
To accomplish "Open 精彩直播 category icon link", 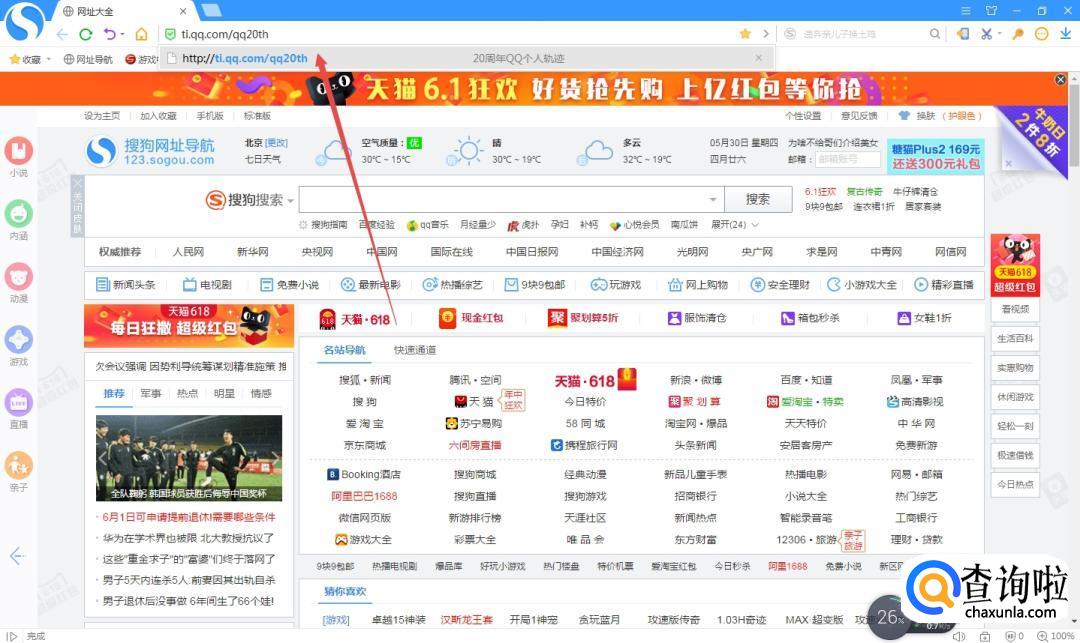I will click(944, 284).
